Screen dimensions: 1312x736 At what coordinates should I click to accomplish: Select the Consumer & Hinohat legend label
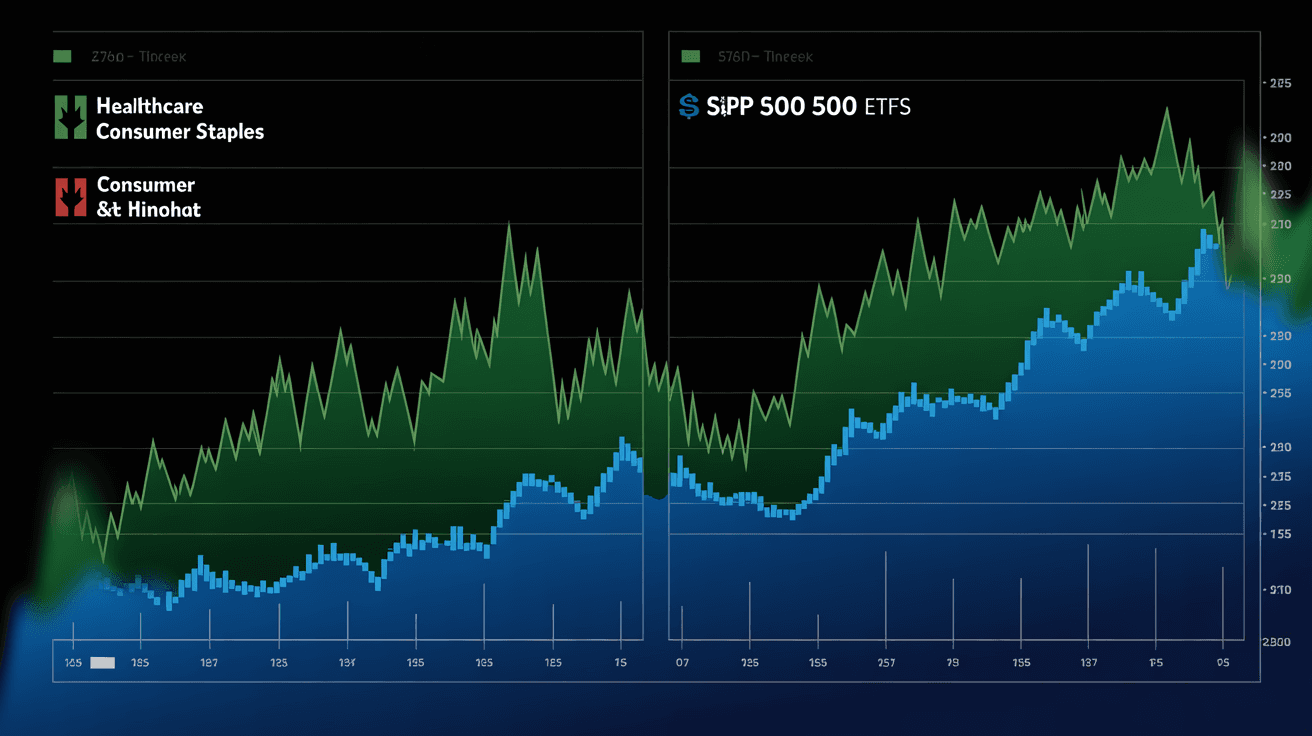148,197
